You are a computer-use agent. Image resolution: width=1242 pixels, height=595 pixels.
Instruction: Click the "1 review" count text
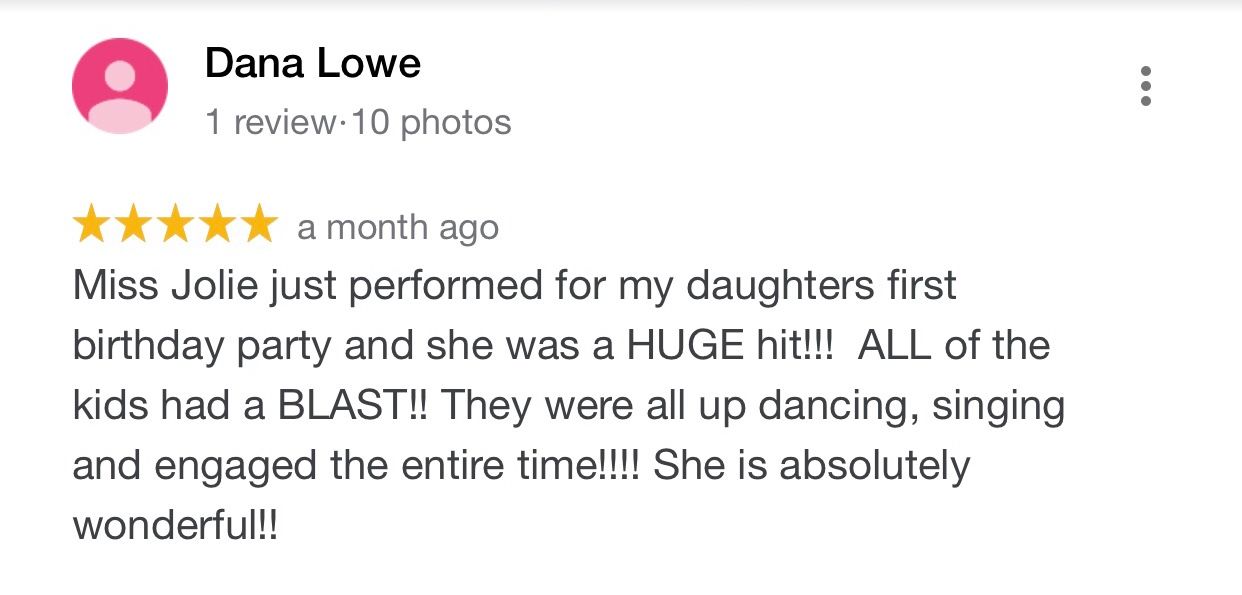click(269, 122)
